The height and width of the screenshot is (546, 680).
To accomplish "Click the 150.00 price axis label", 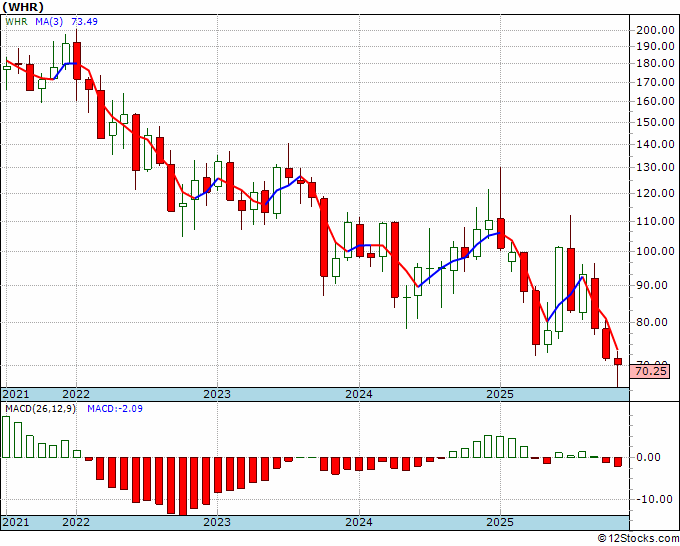I will pos(655,122).
